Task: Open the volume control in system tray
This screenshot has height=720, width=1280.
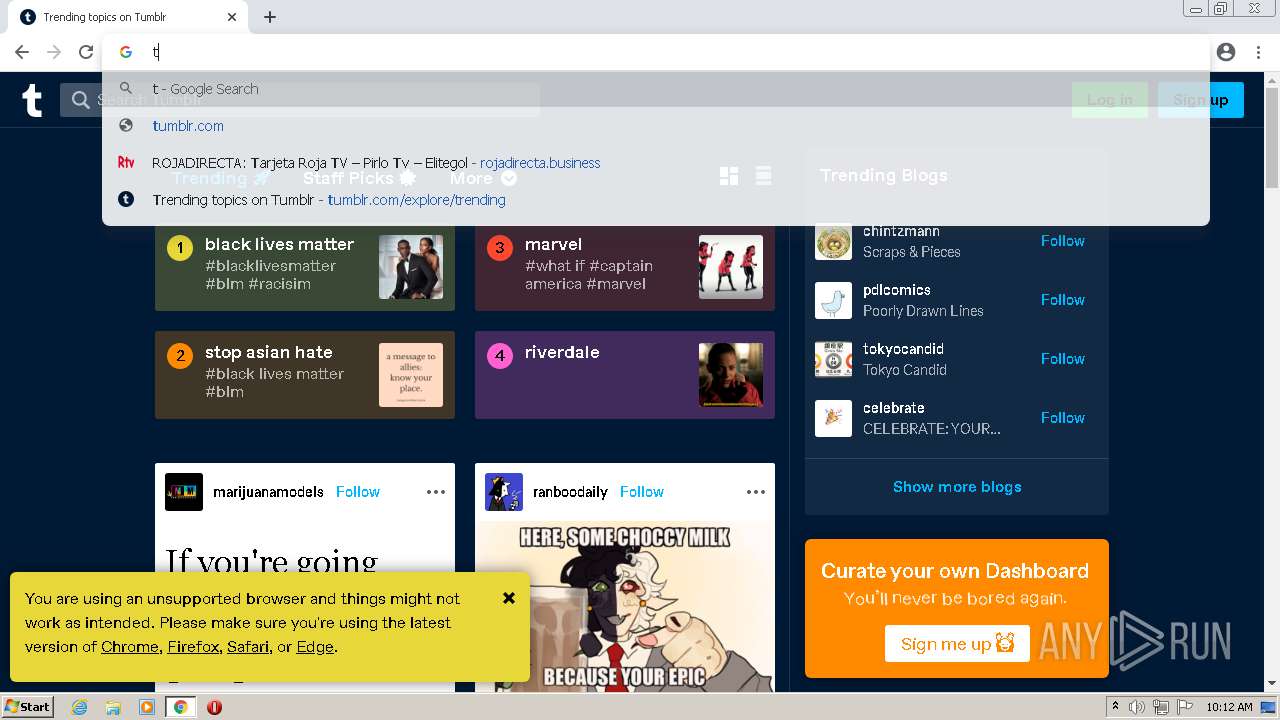Action: click(1137, 707)
